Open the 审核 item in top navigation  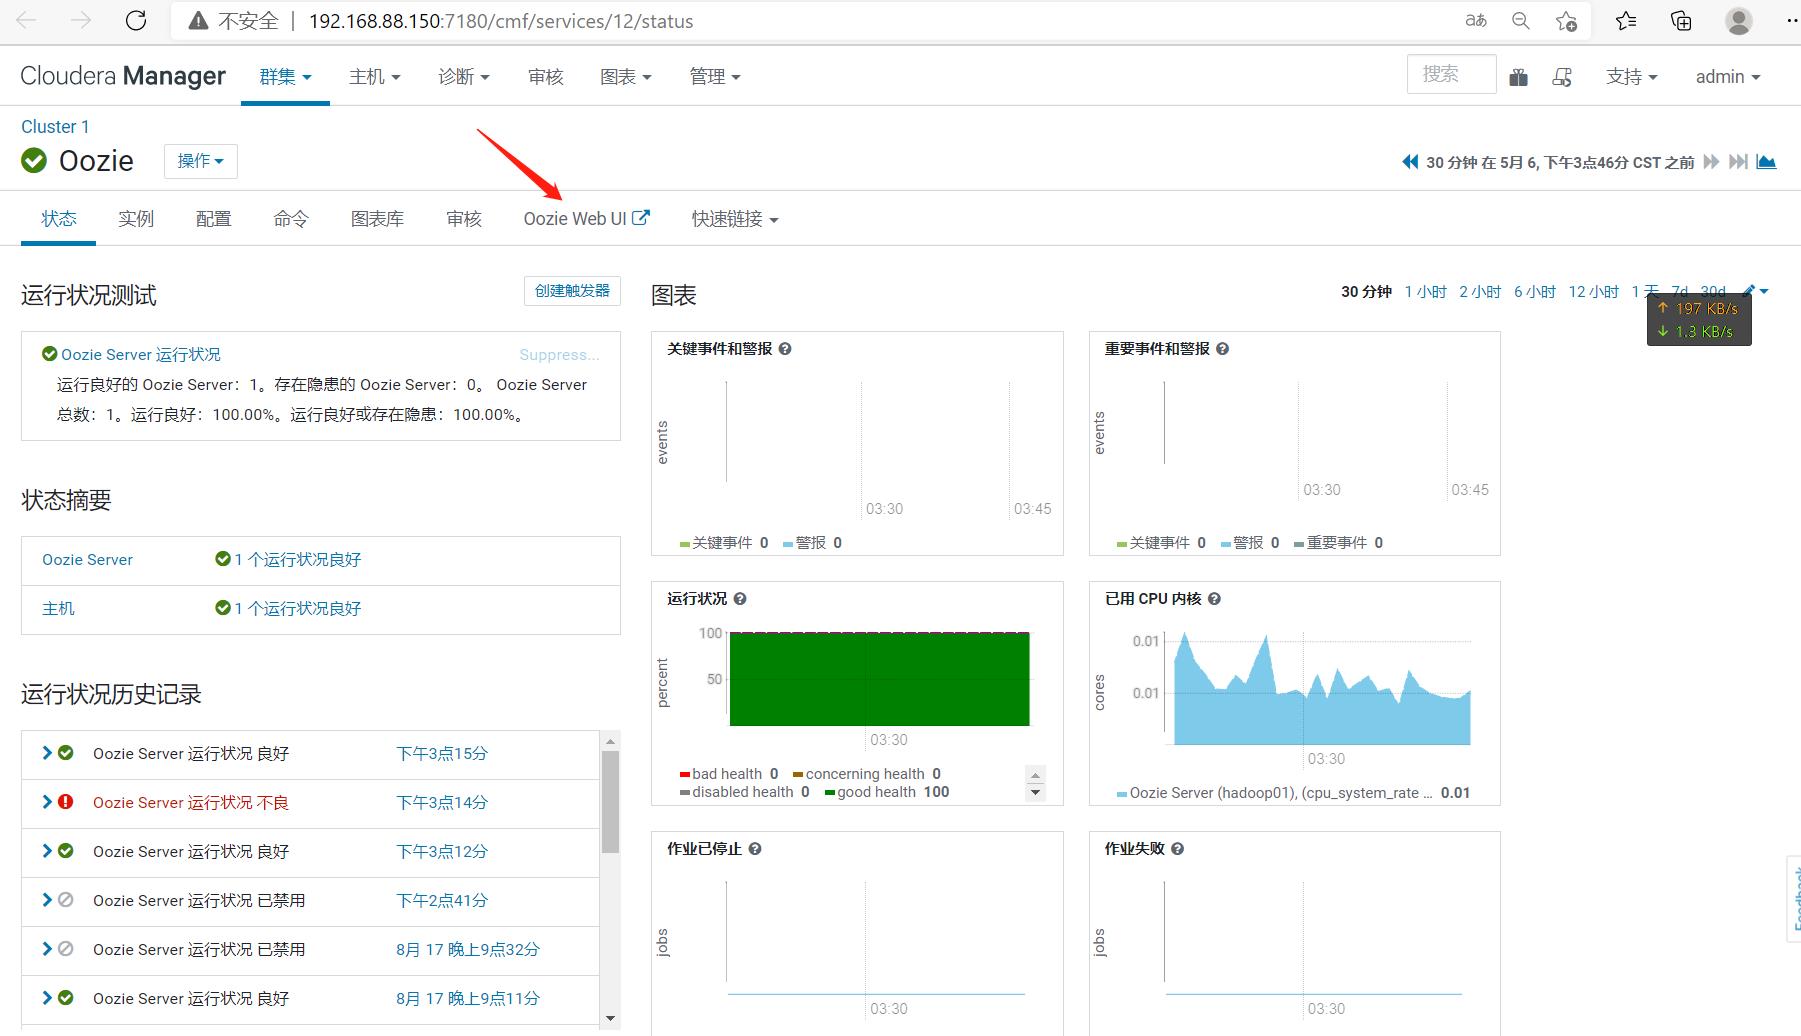(546, 77)
